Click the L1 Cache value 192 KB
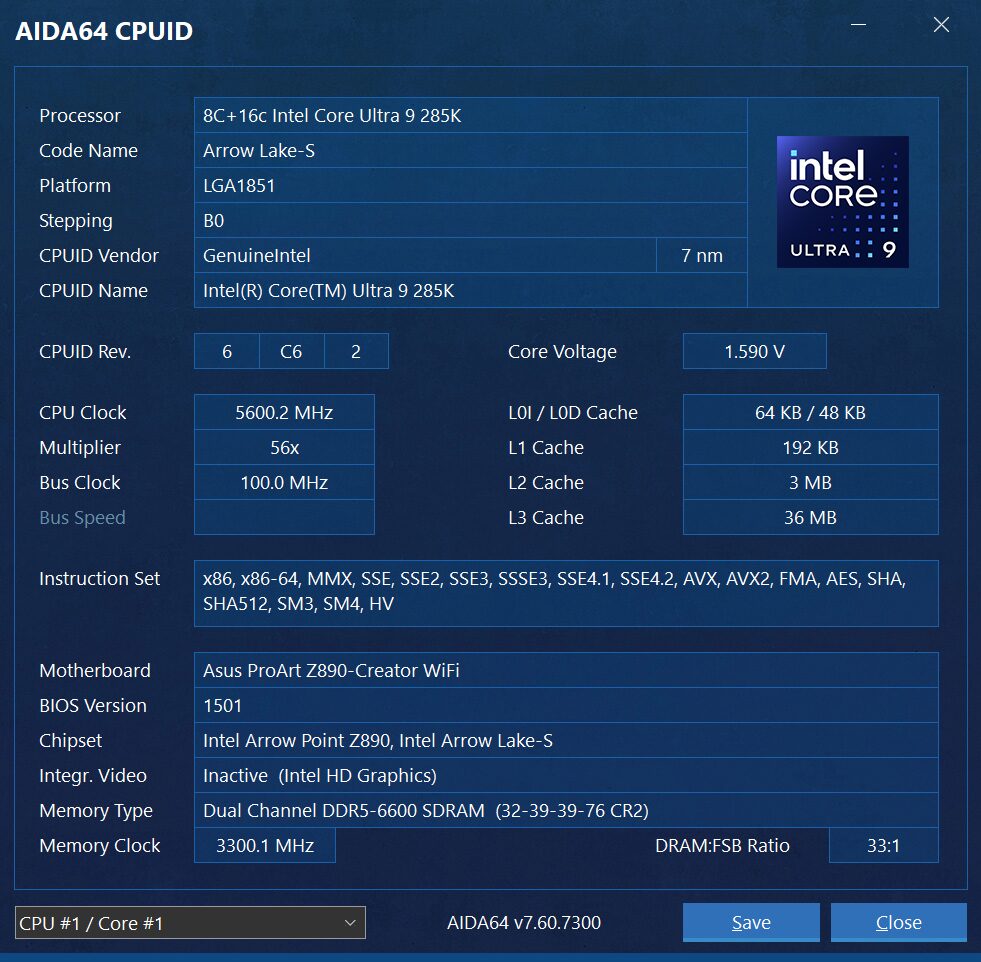The width and height of the screenshot is (981, 962). pyautogui.click(x=810, y=447)
